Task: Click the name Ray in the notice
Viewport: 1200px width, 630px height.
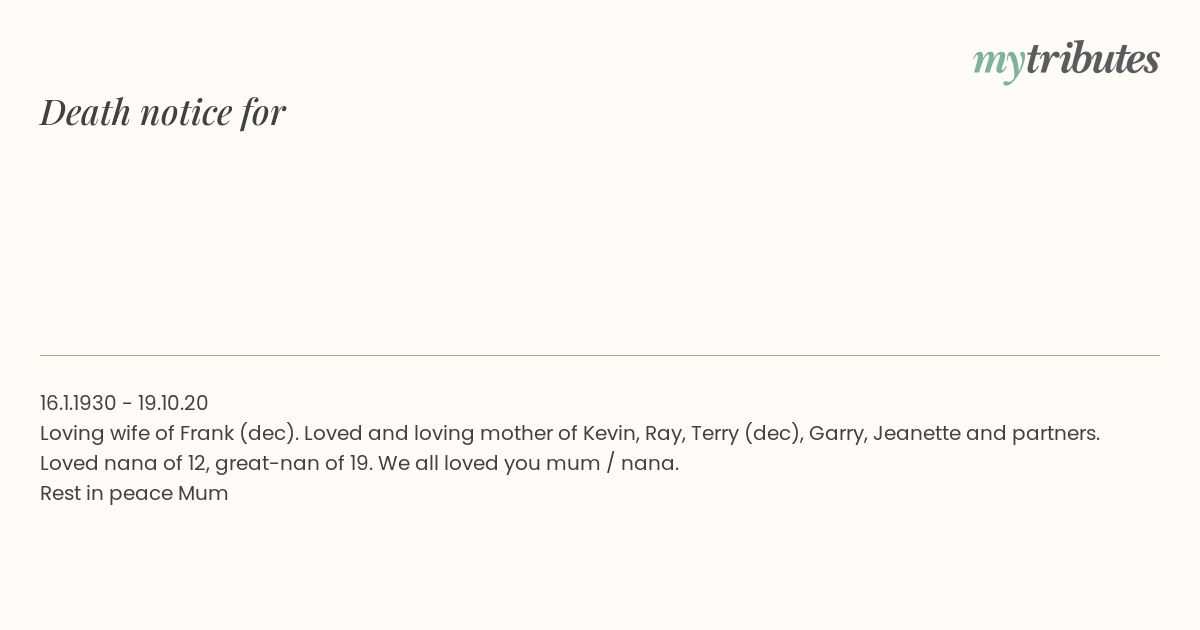Action: pos(661,433)
